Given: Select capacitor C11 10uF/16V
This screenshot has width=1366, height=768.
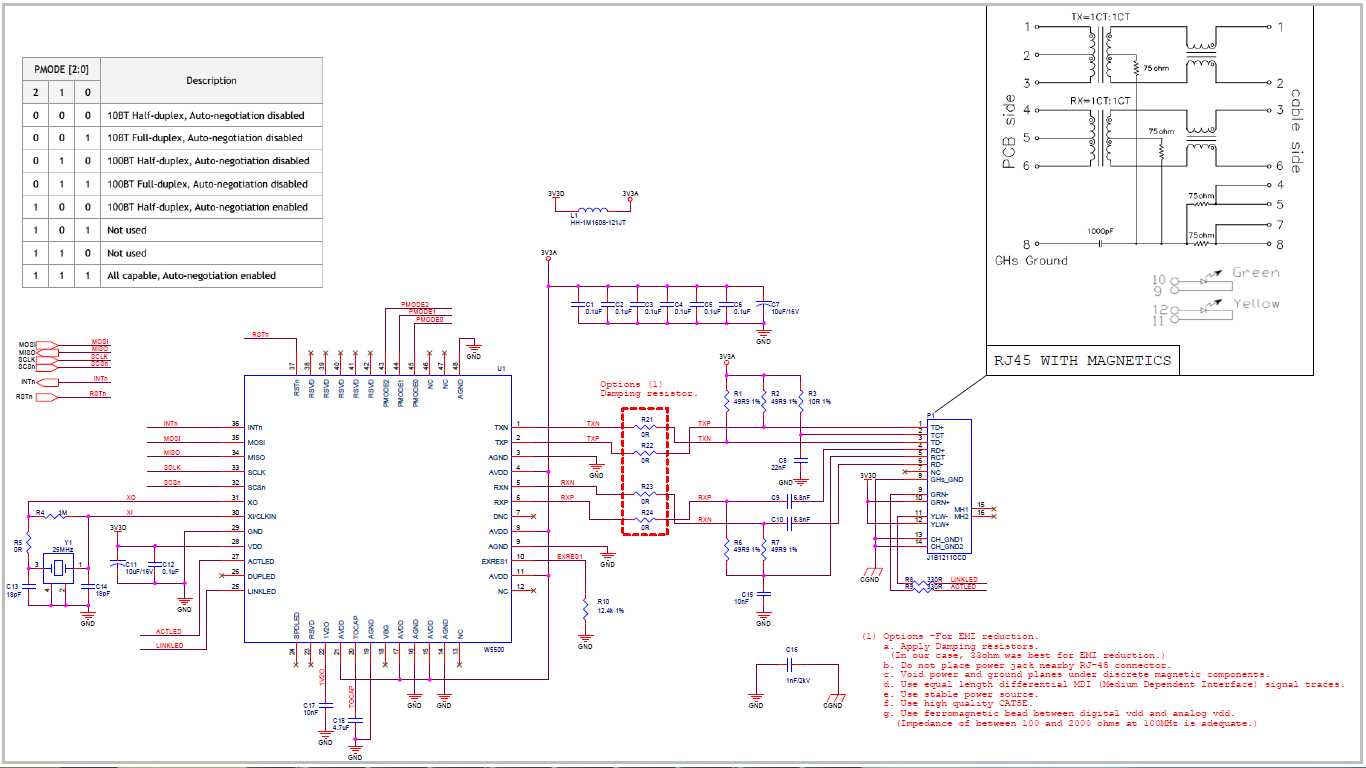Looking at the screenshot, I should pyautogui.click(x=118, y=564).
